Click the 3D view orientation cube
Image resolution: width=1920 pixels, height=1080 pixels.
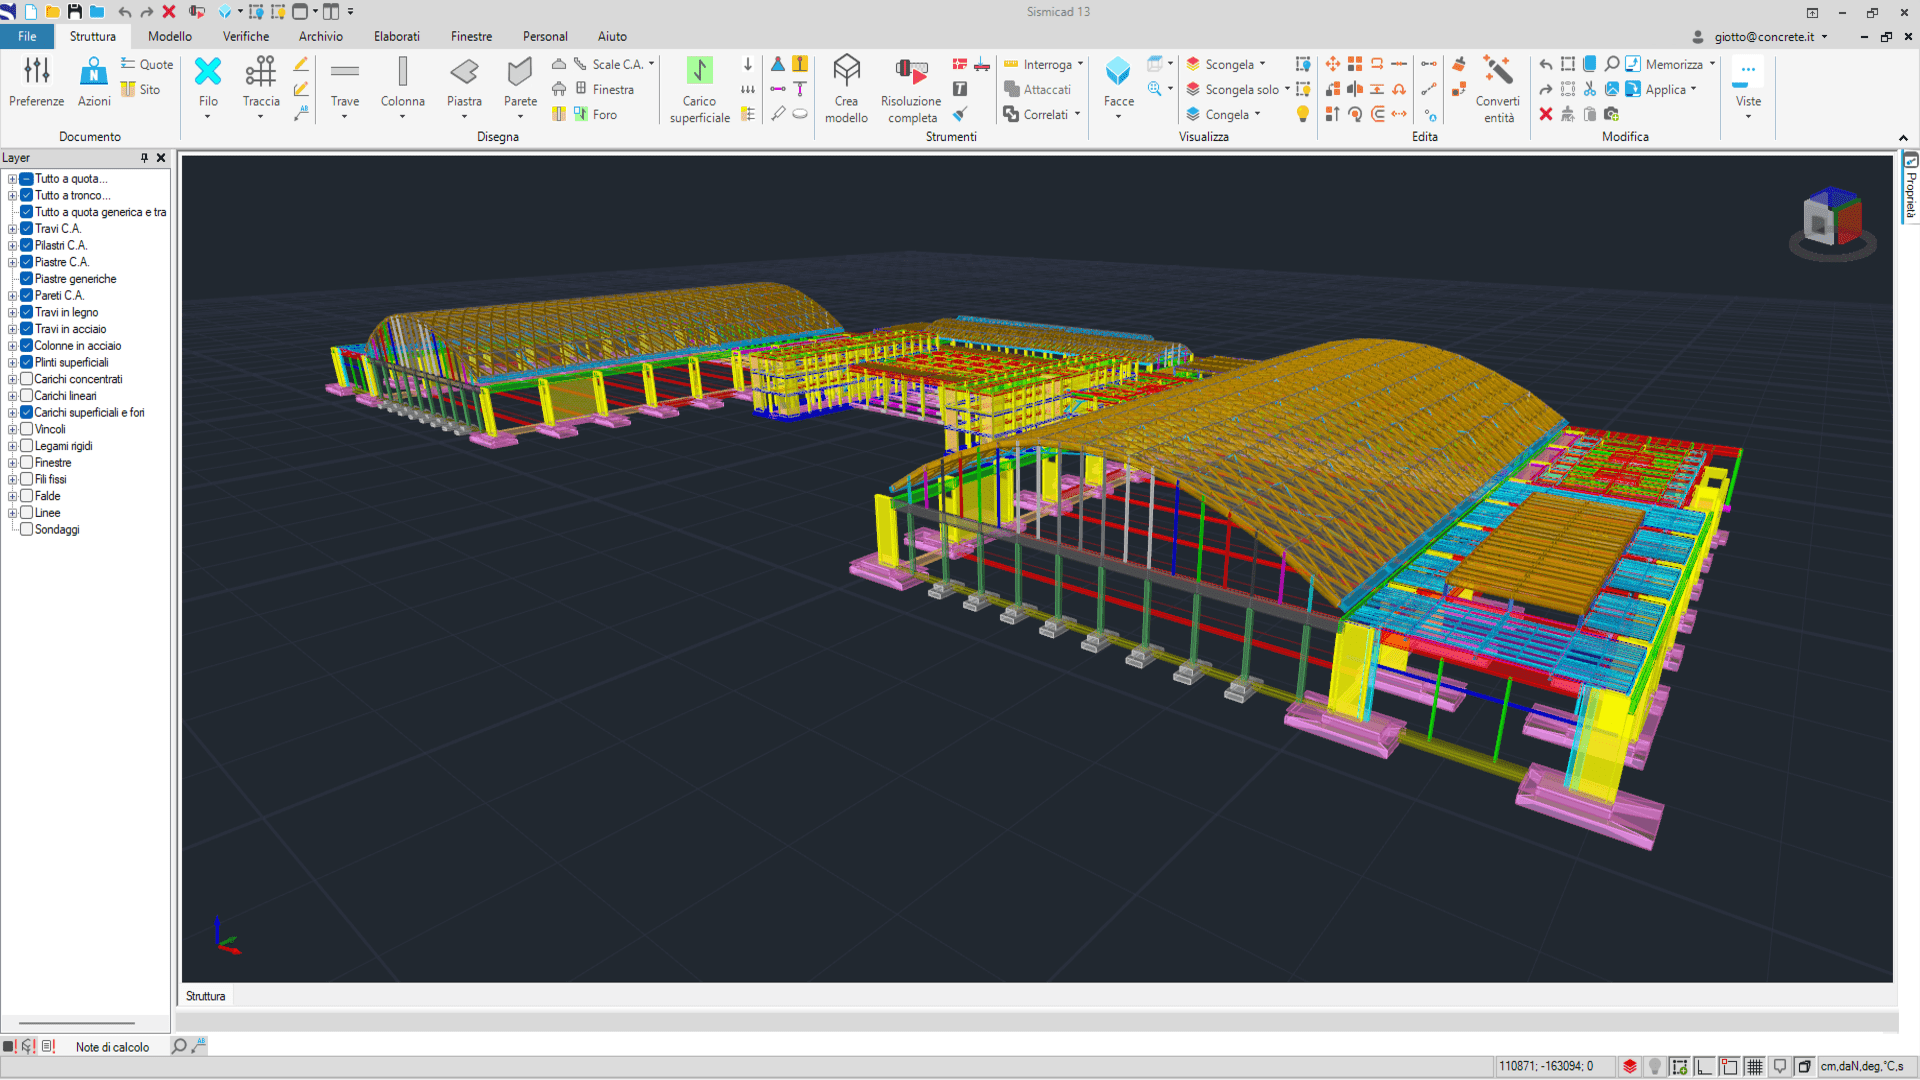click(1832, 220)
